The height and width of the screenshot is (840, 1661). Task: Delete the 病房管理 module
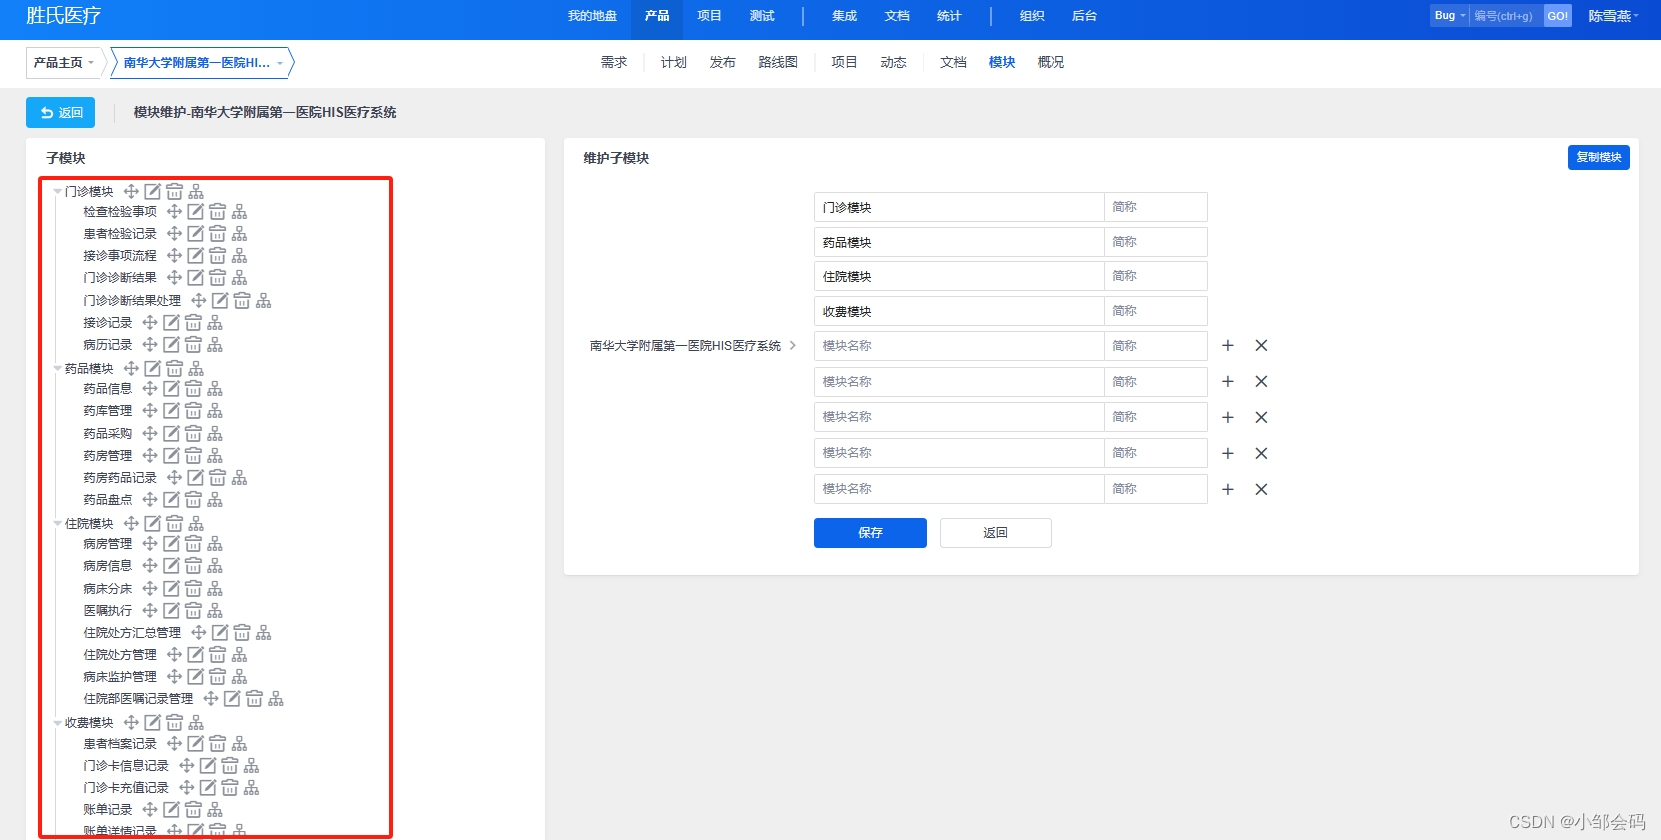[194, 544]
